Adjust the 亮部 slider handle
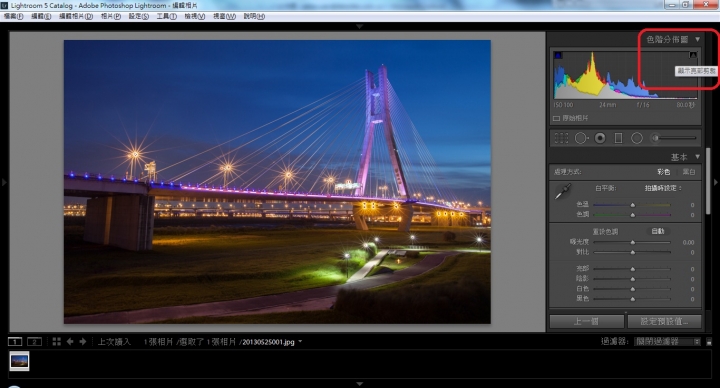This screenshot has height=388, width=720. pyautogui.click(x=633, y=269)
